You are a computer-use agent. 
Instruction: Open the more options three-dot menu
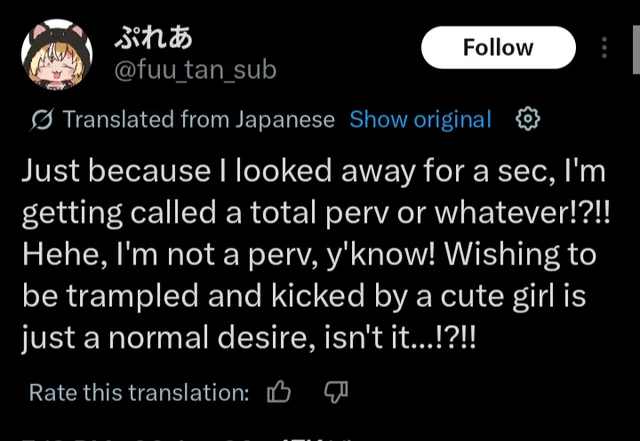click(x=604, y=48)
